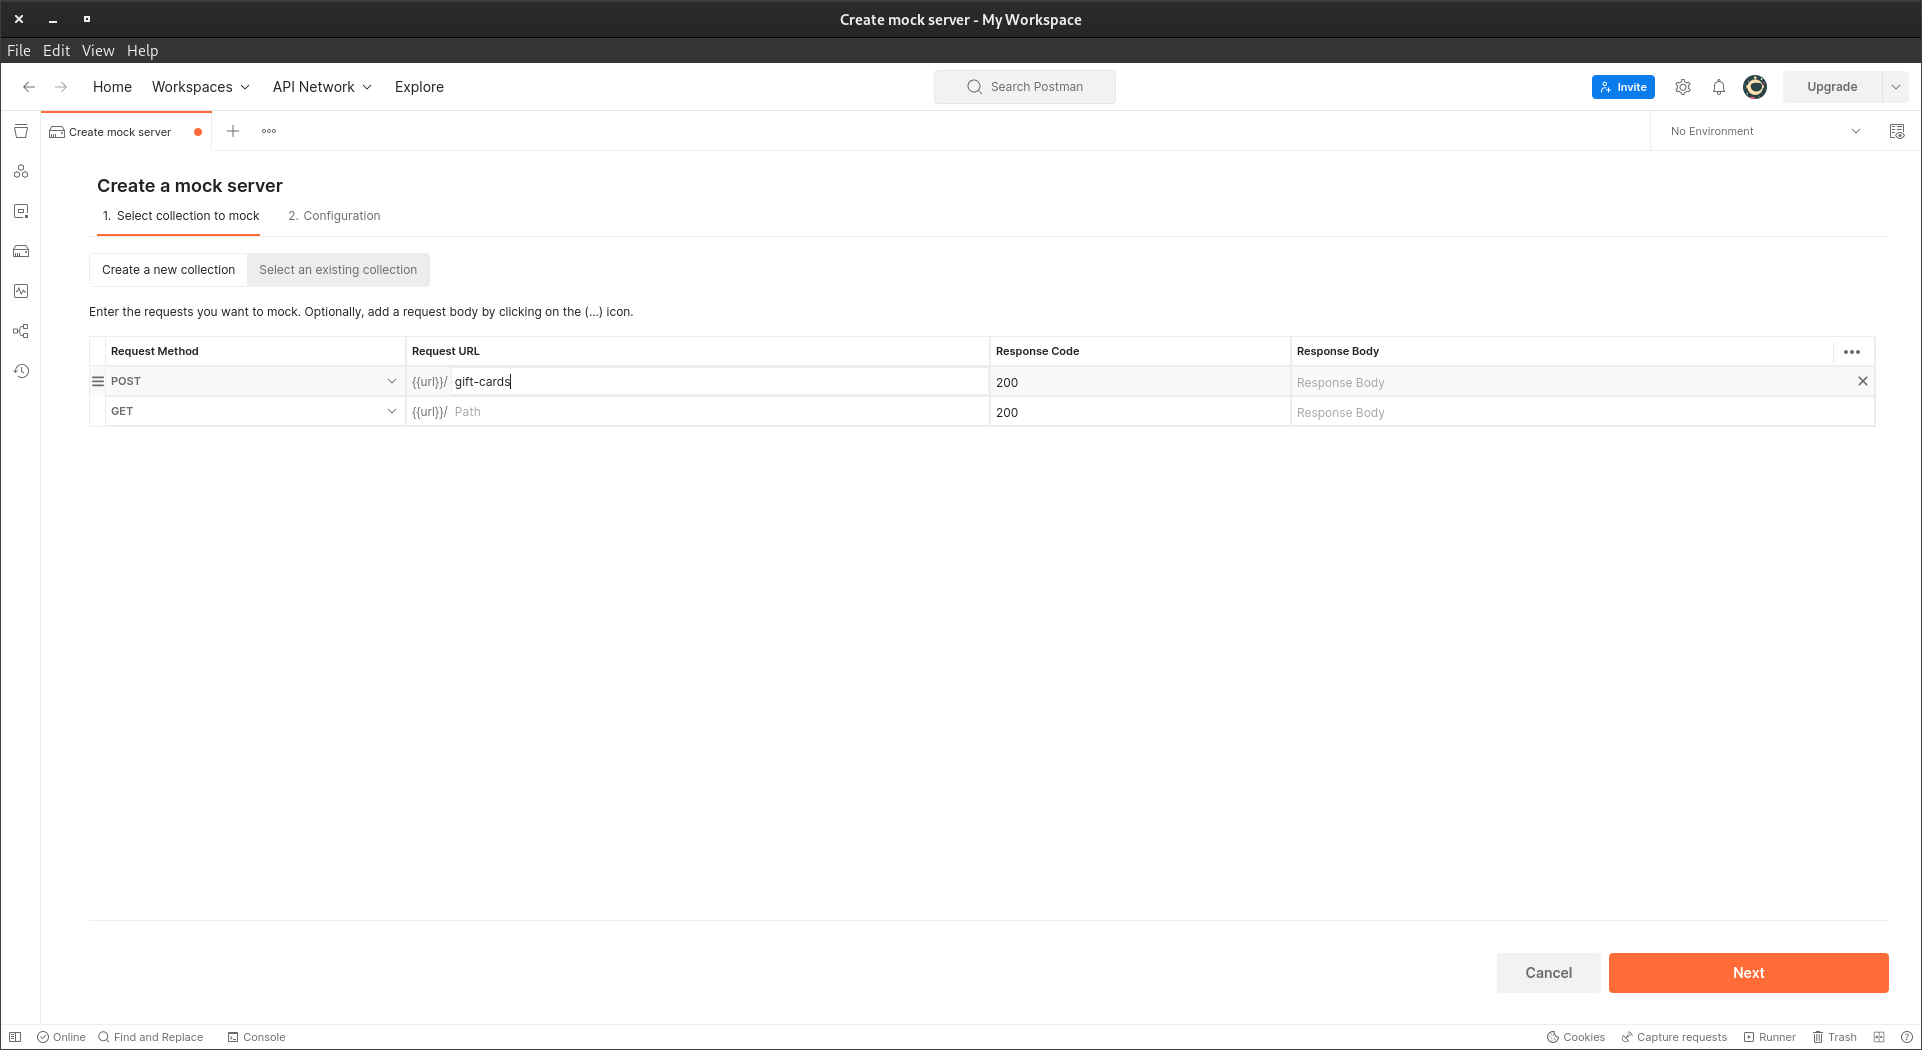Open the Flows sidebar panel

[x=21, y=331]
